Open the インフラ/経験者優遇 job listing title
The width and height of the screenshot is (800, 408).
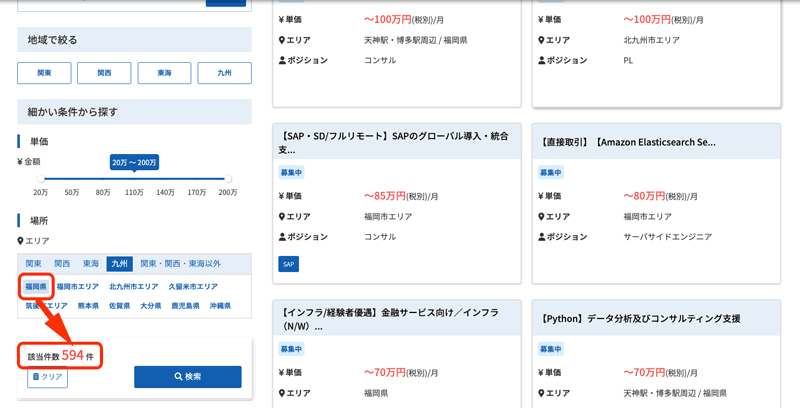(x=388, y=319)
